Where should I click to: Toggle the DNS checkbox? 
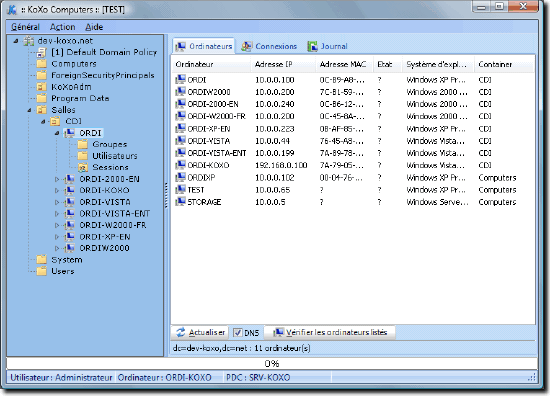click(x=237, y=333)
